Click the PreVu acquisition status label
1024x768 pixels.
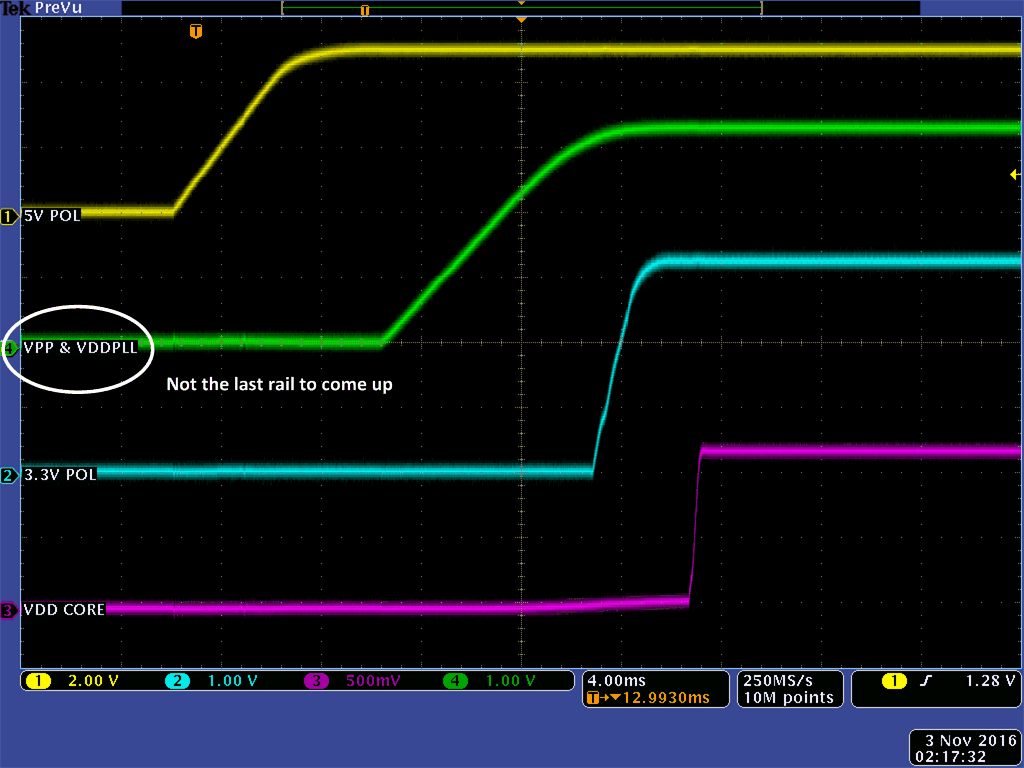pyautogui.click(x=56, y=8)
